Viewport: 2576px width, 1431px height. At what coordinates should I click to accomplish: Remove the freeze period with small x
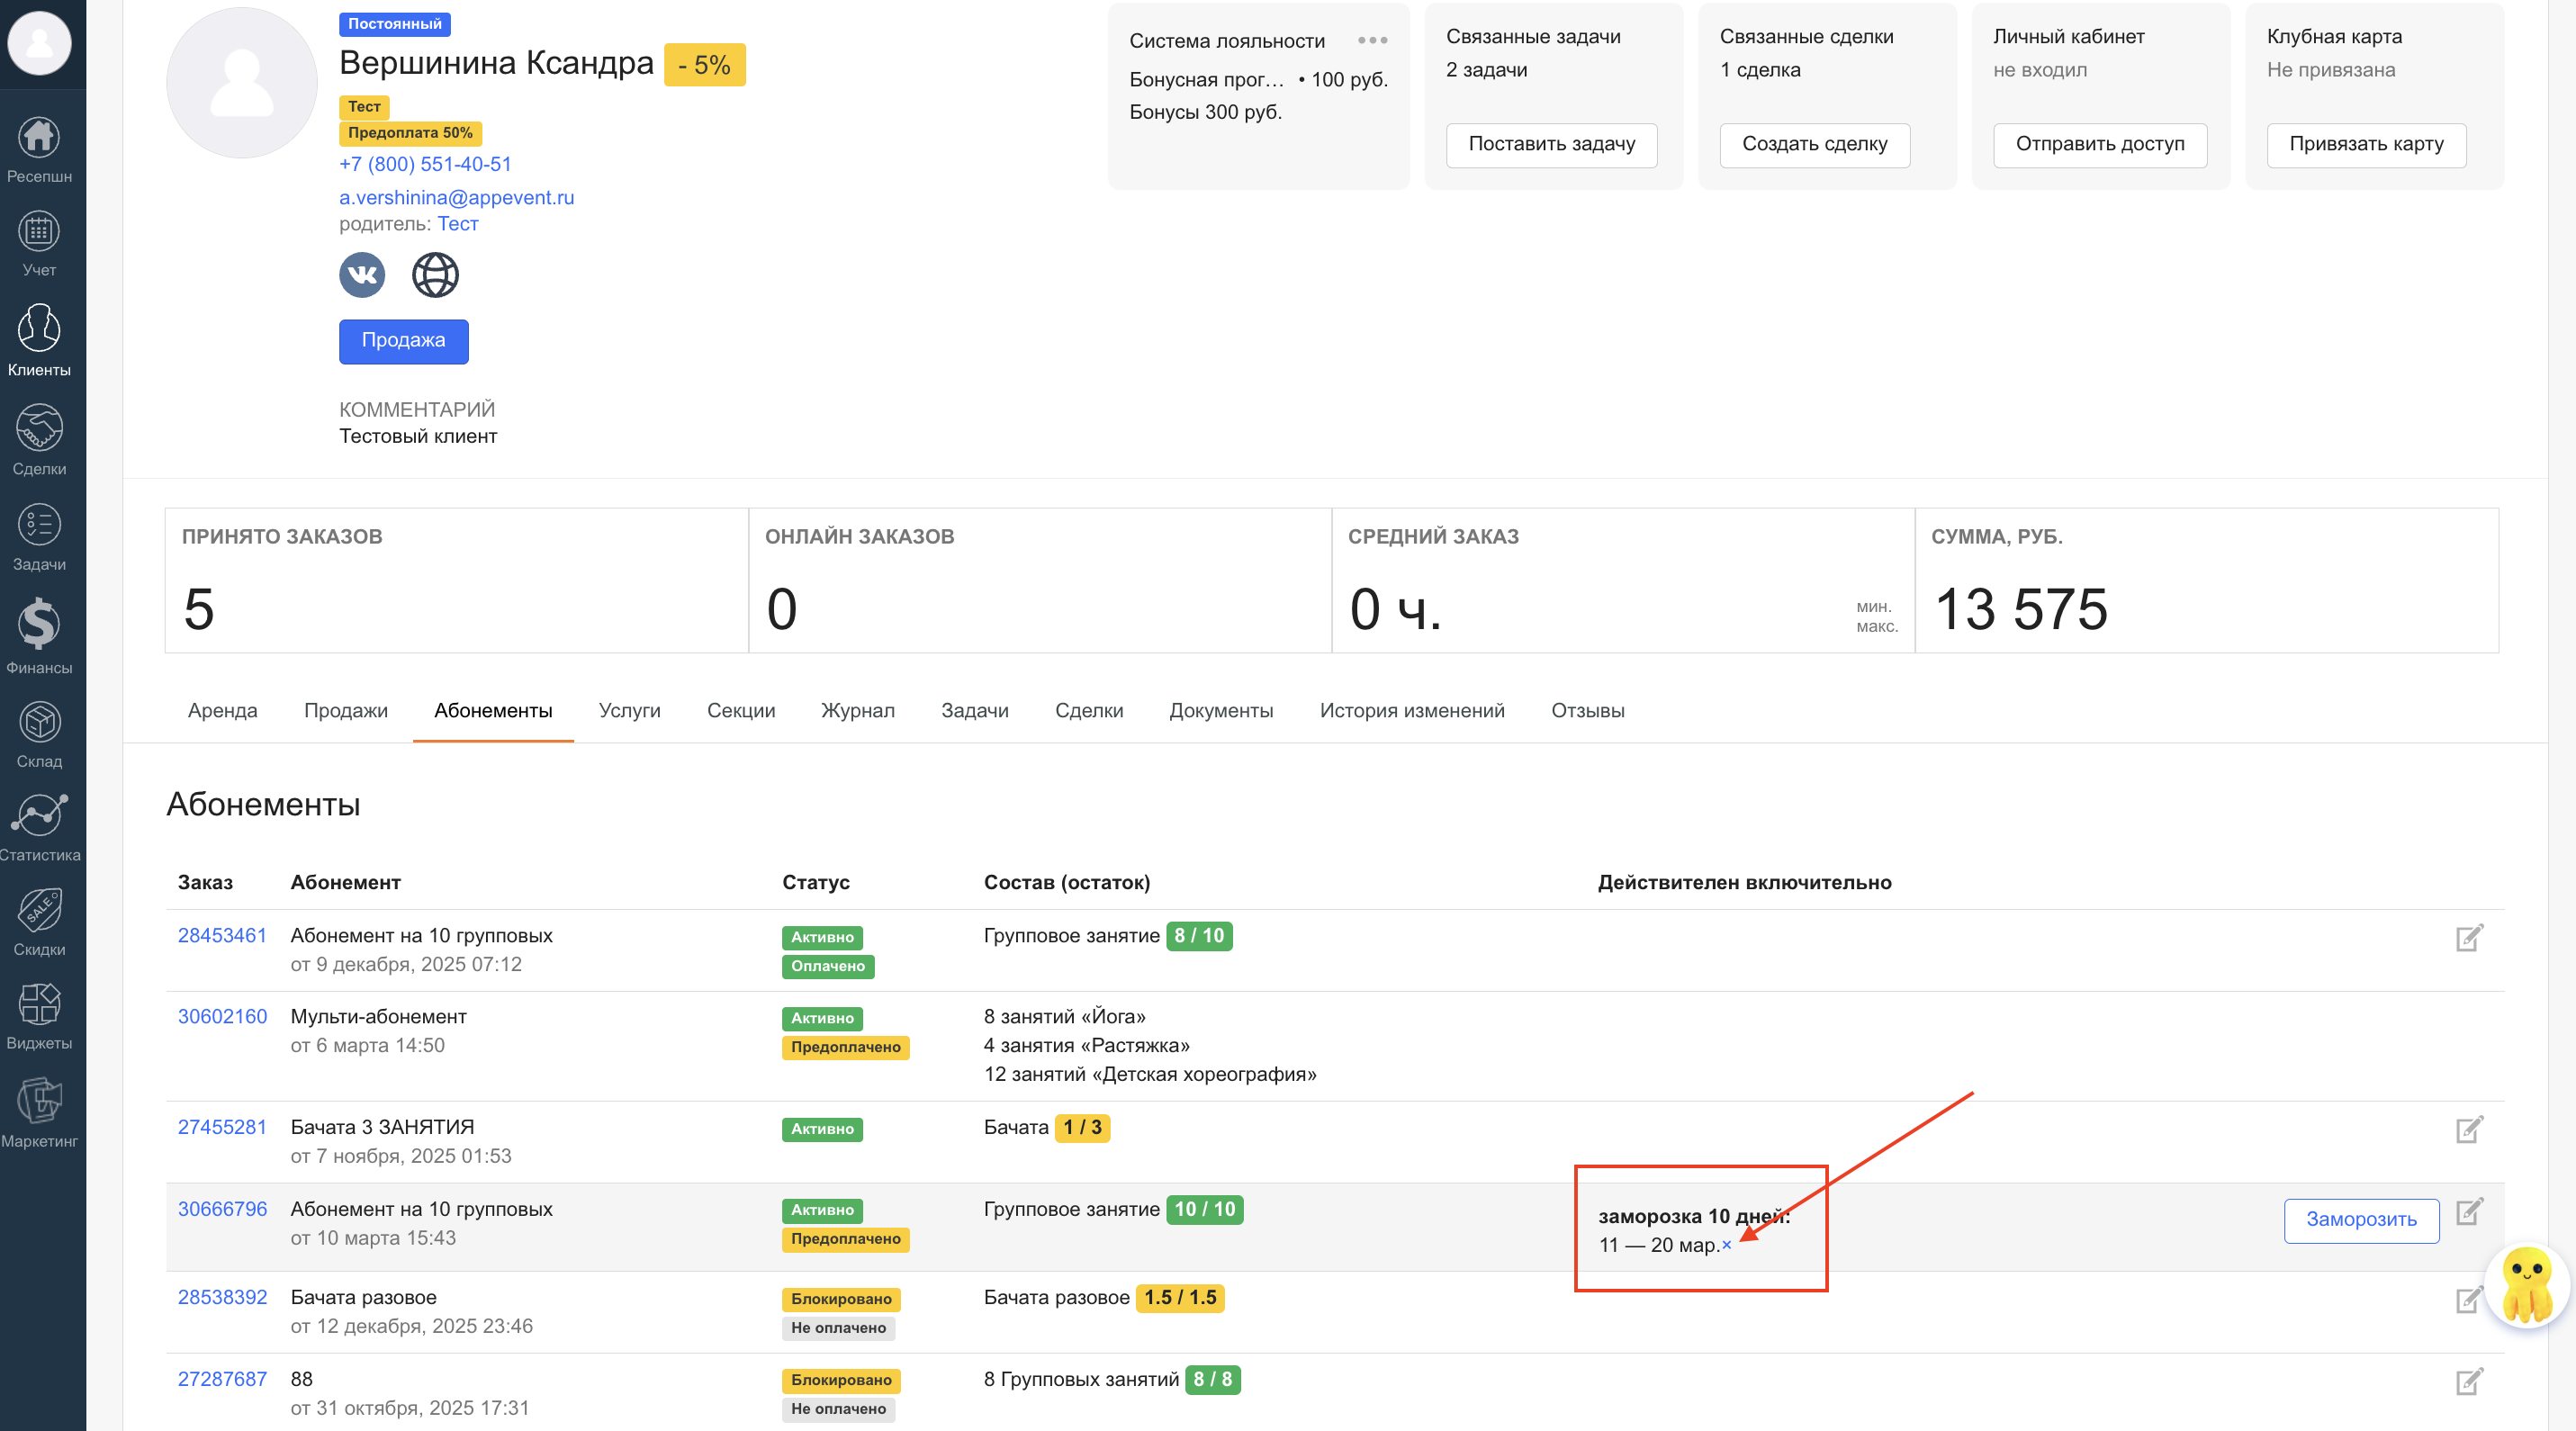(x=1726, y=1245)
